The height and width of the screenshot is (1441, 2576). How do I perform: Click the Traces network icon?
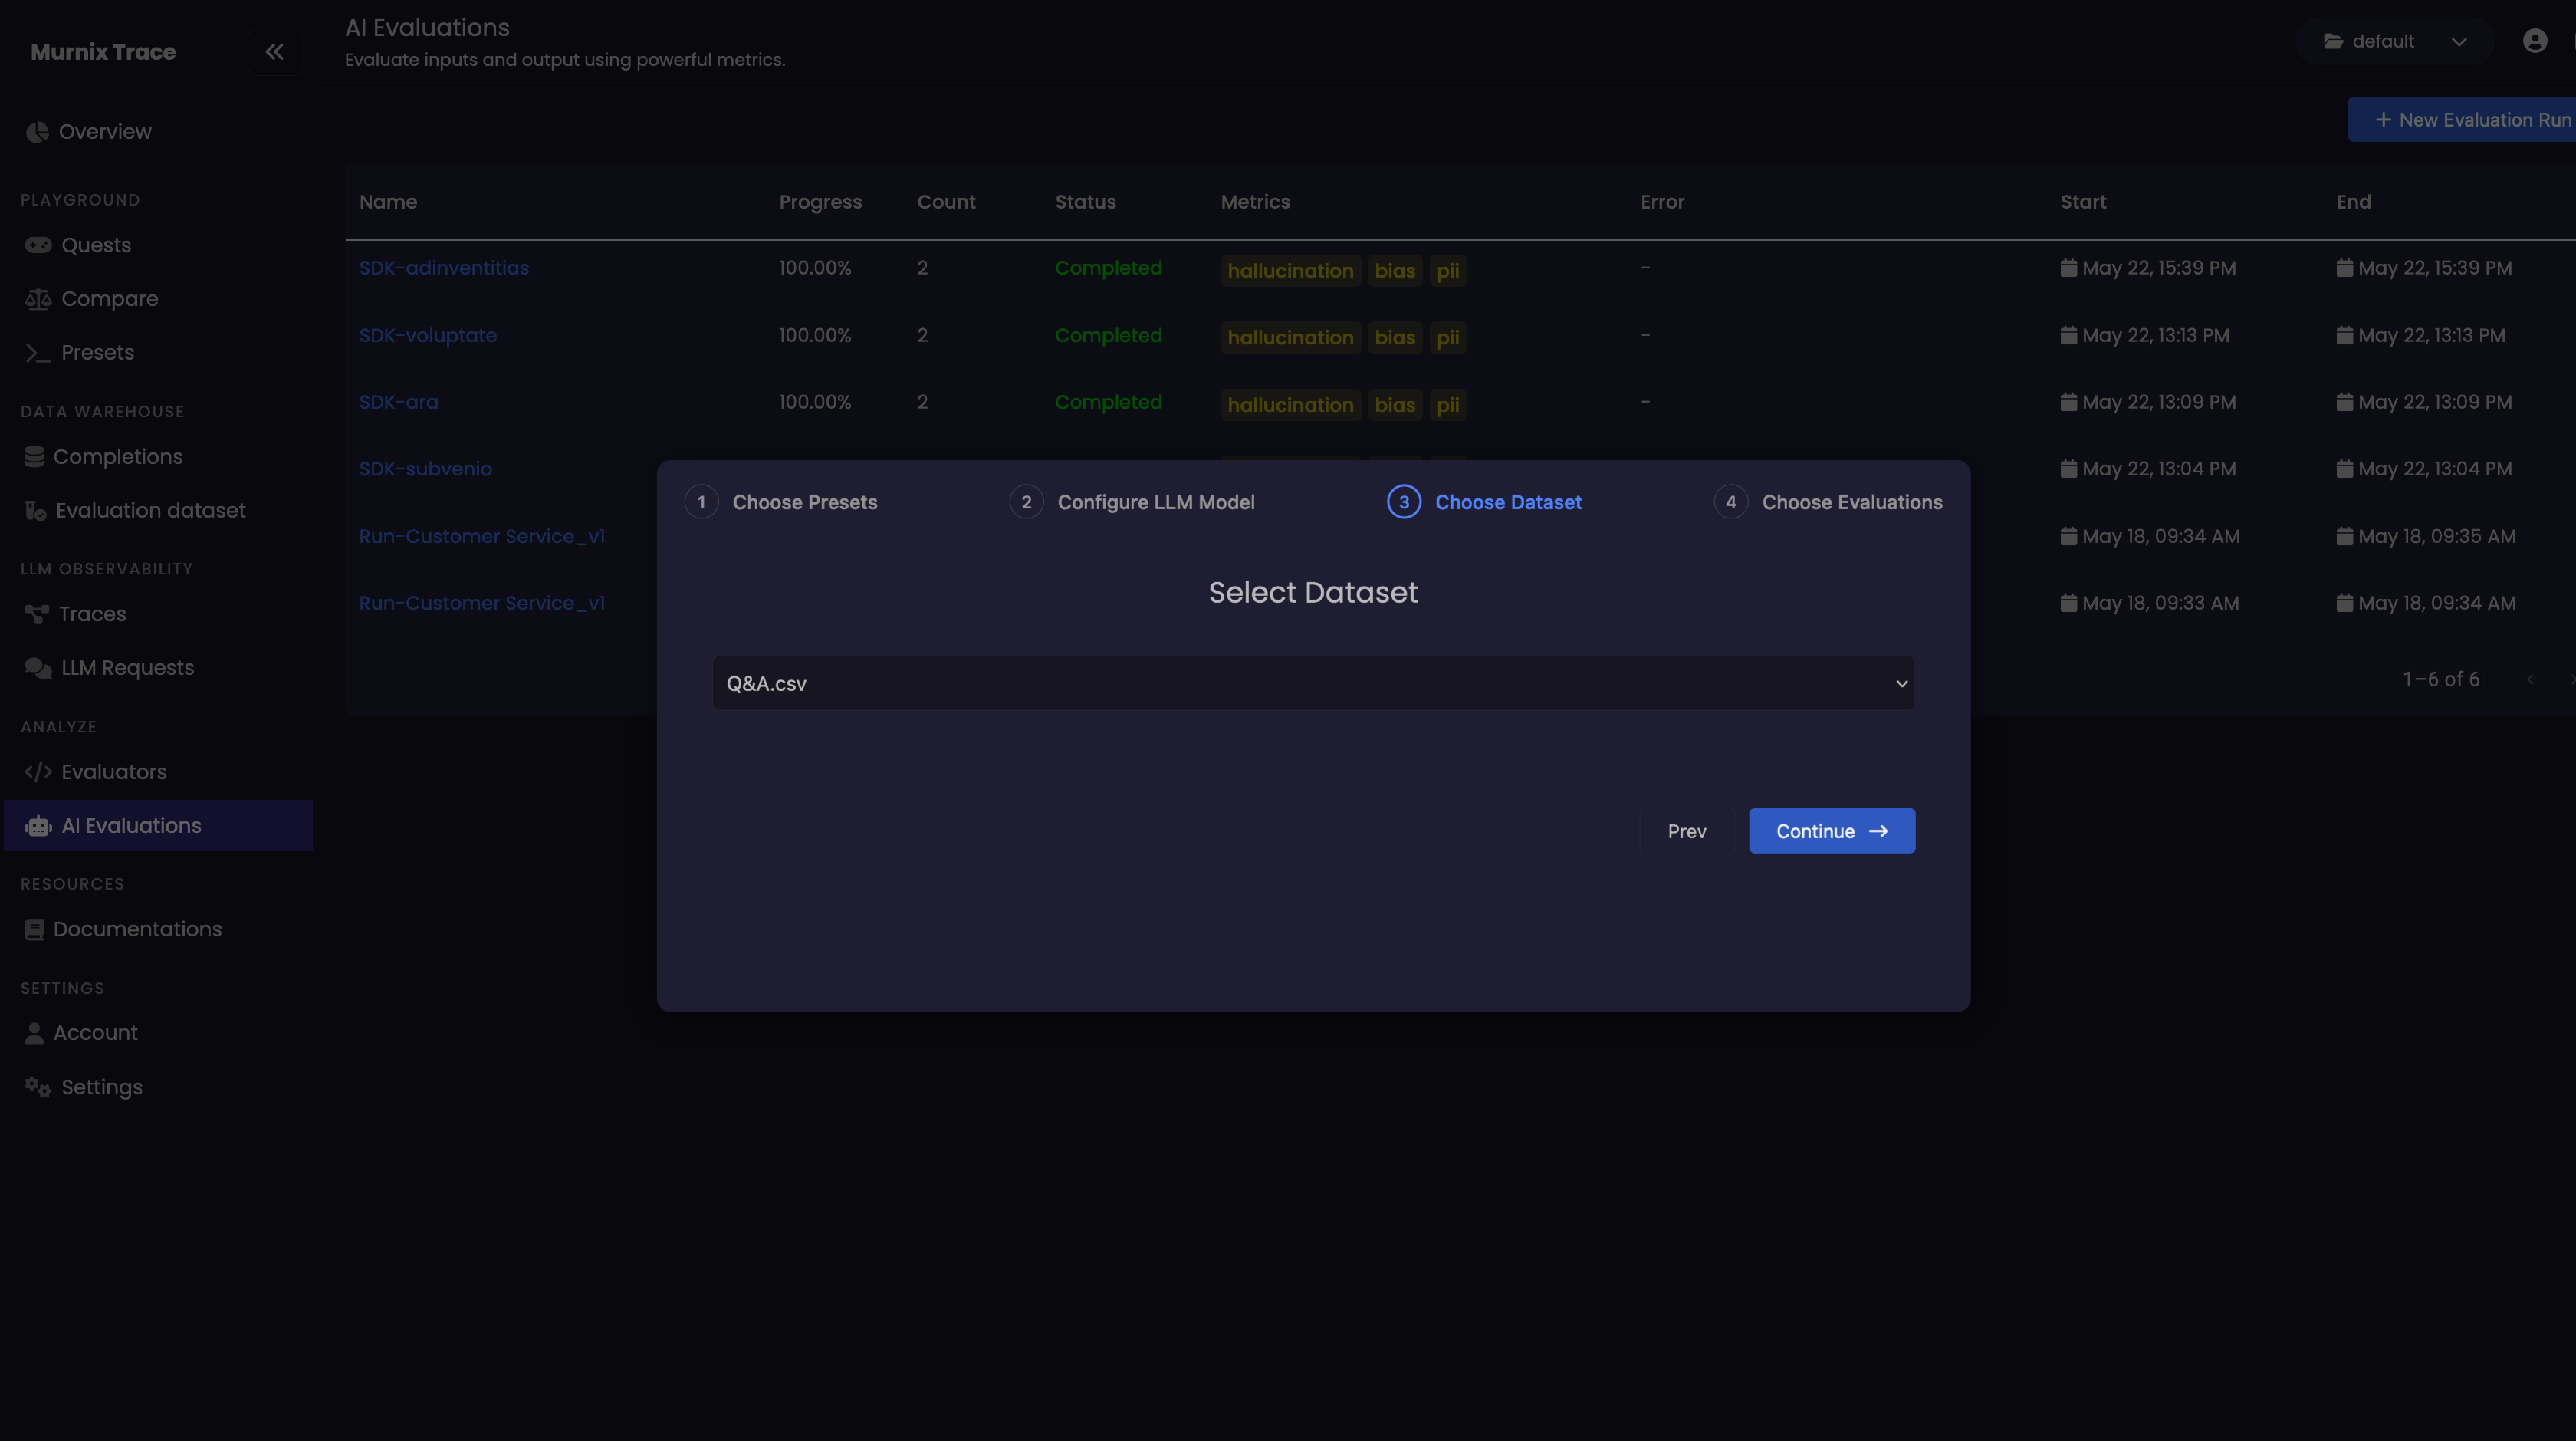point(37,614)
